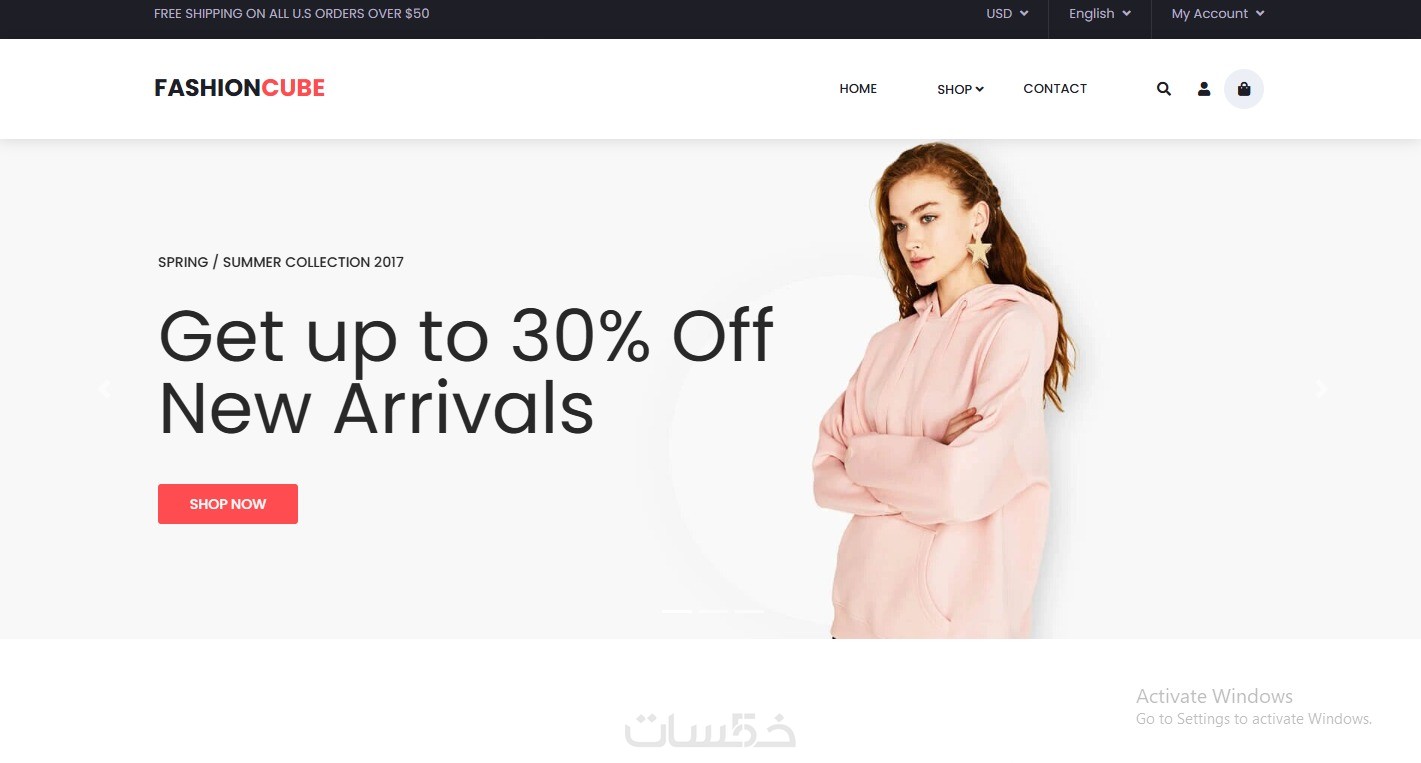
Task: Expand the My Account dropdown
Action: tap(1217, 14)
